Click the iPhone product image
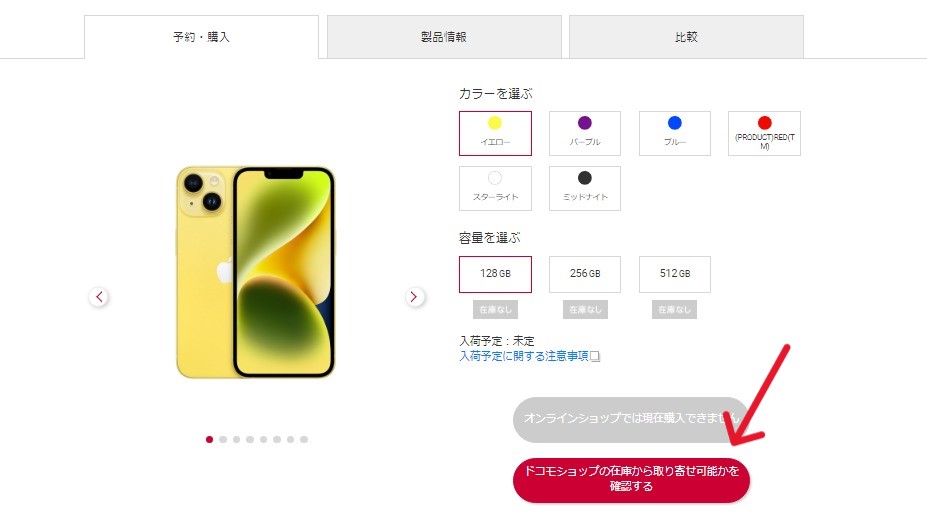 tap(255, 272)
